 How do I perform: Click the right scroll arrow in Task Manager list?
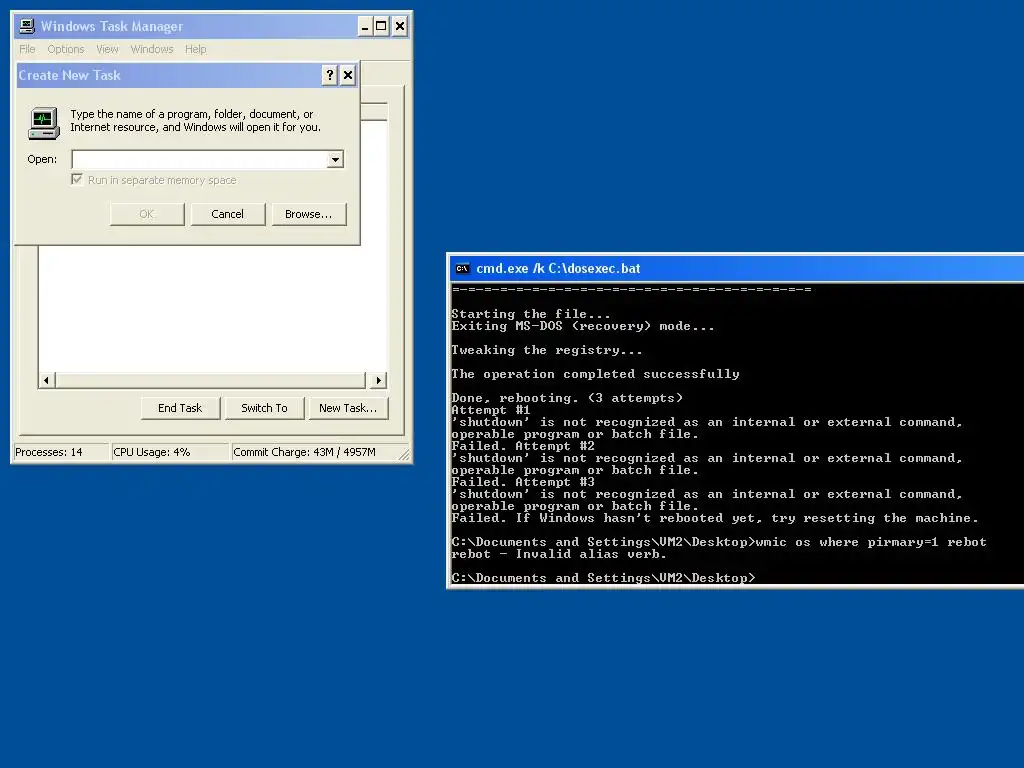(x=379, y=380)
